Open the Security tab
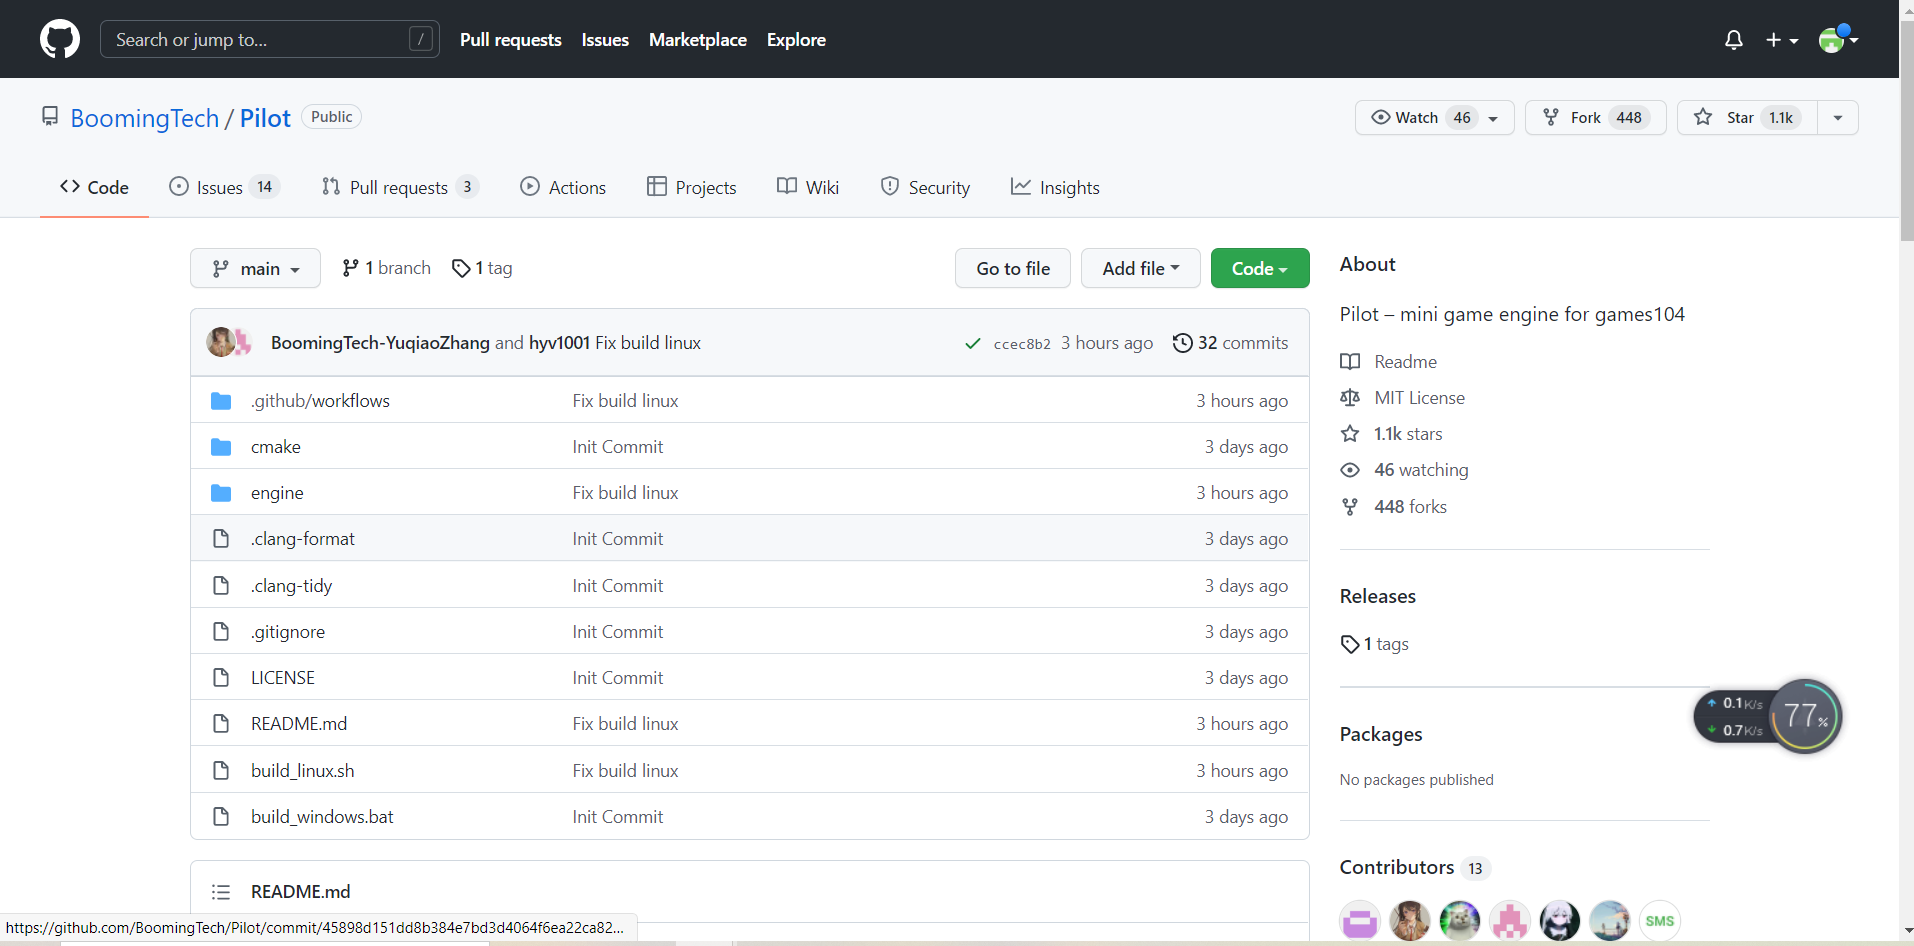 click(925, 187)
